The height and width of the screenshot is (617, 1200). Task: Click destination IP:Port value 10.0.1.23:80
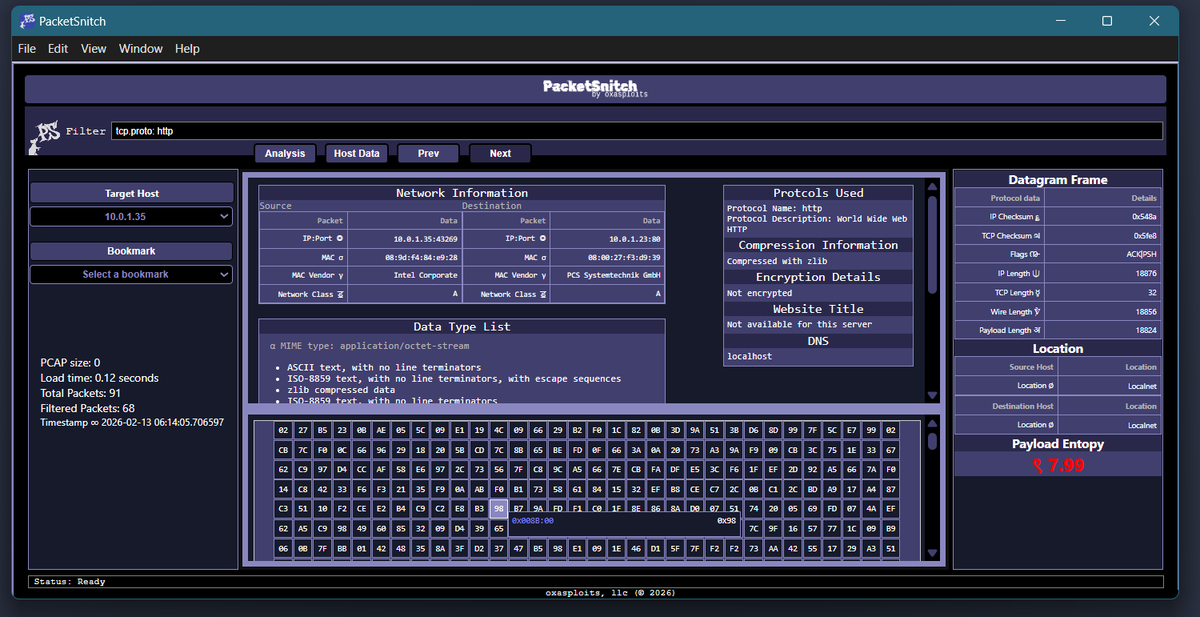(x=636, y=239)
